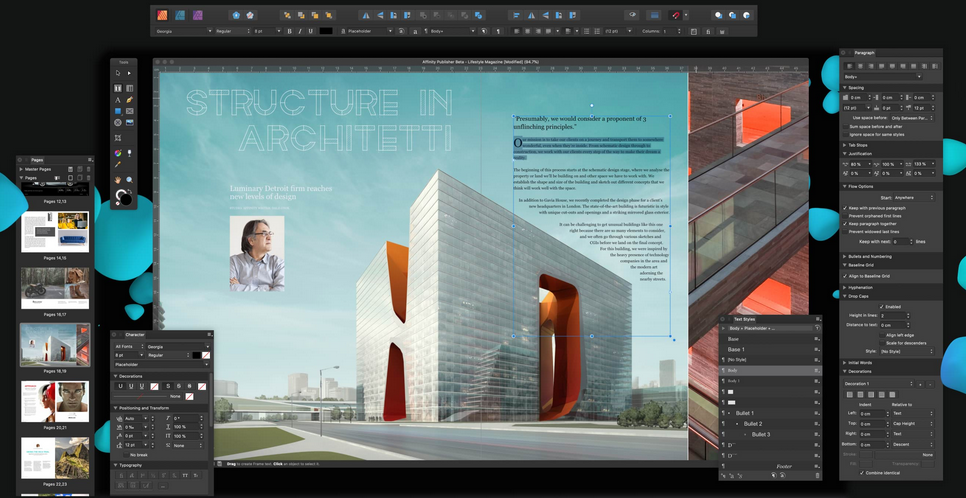Screen dimensions: 966x498
Task: Select the Artistic Text tool (A)
Action: [x=118, y=100]
